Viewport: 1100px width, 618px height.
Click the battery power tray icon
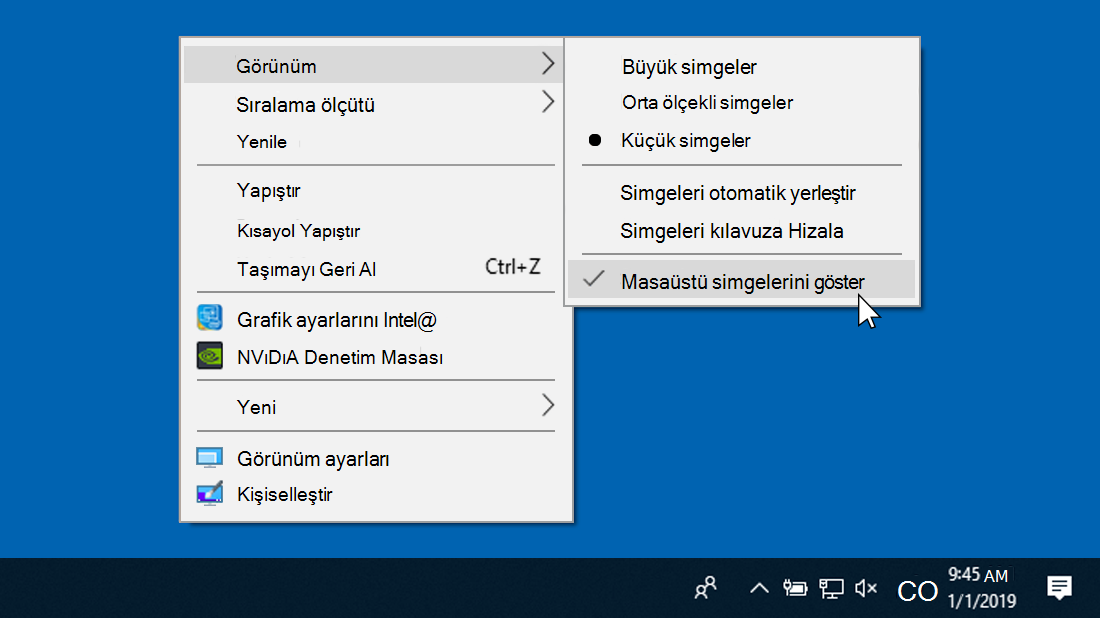(x=795, y=588)
